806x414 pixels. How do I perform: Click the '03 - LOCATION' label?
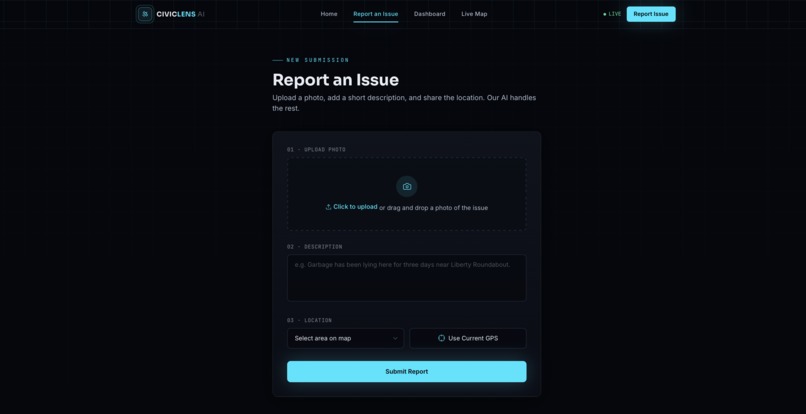point(309,320)
